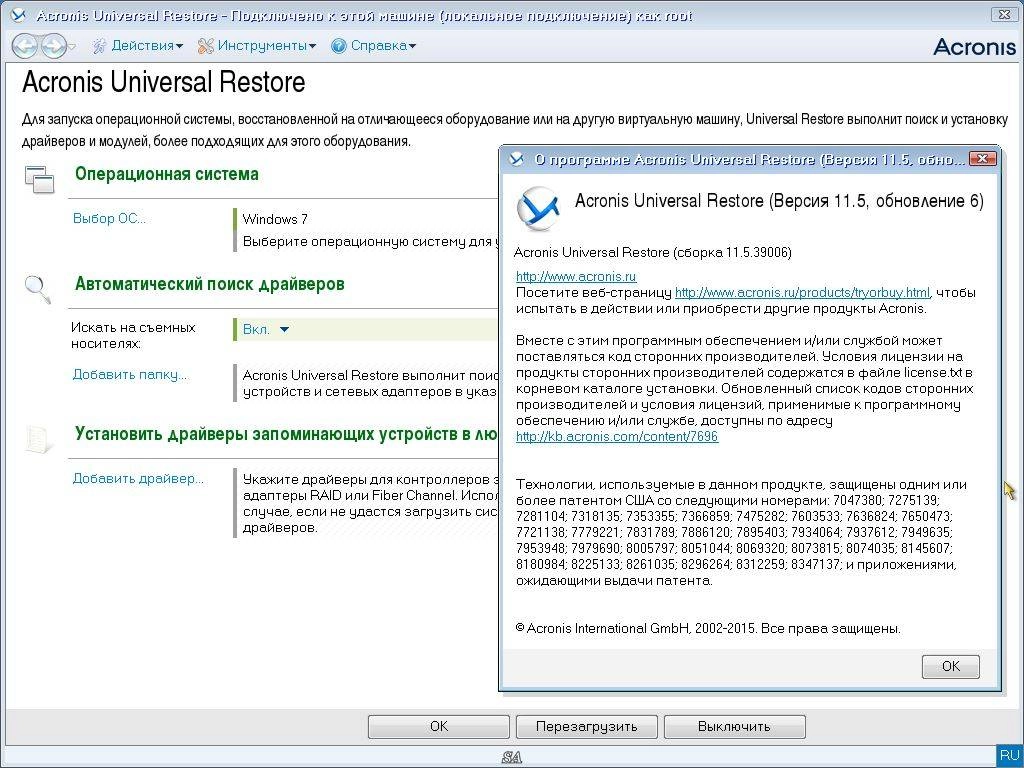
Task: Click the Добавить папку... link
Action: 129,375
